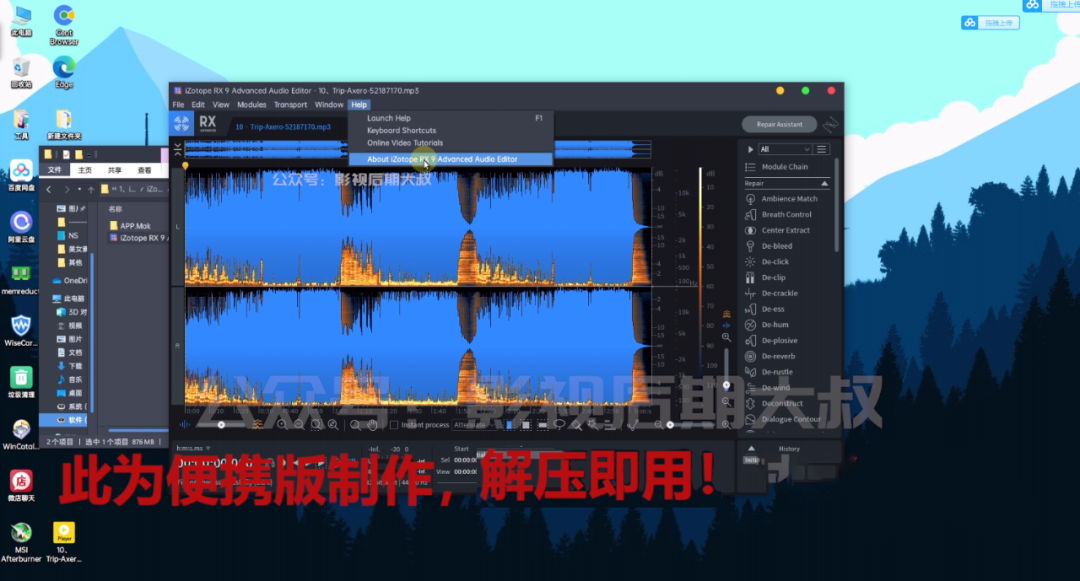The image size is (1080, 581).
Task: Open the Modules menu
Action: [x=251, y=105]
